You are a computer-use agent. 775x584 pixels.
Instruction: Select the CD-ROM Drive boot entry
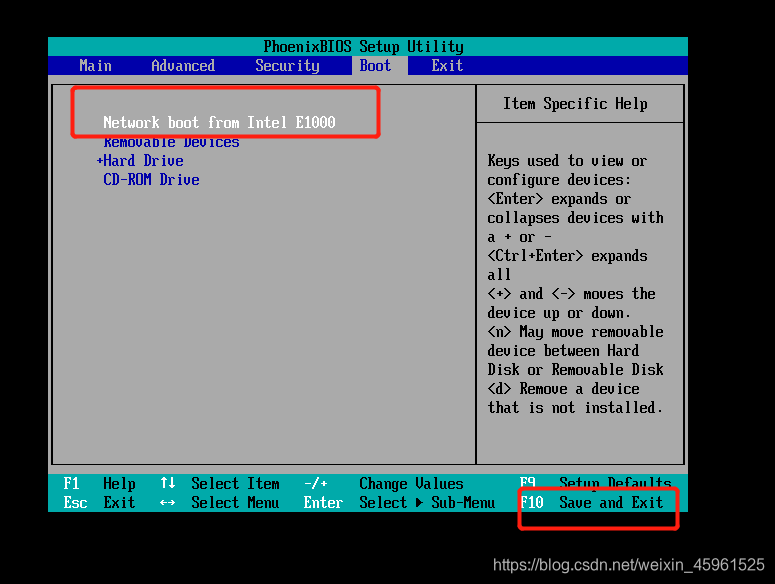151,179
